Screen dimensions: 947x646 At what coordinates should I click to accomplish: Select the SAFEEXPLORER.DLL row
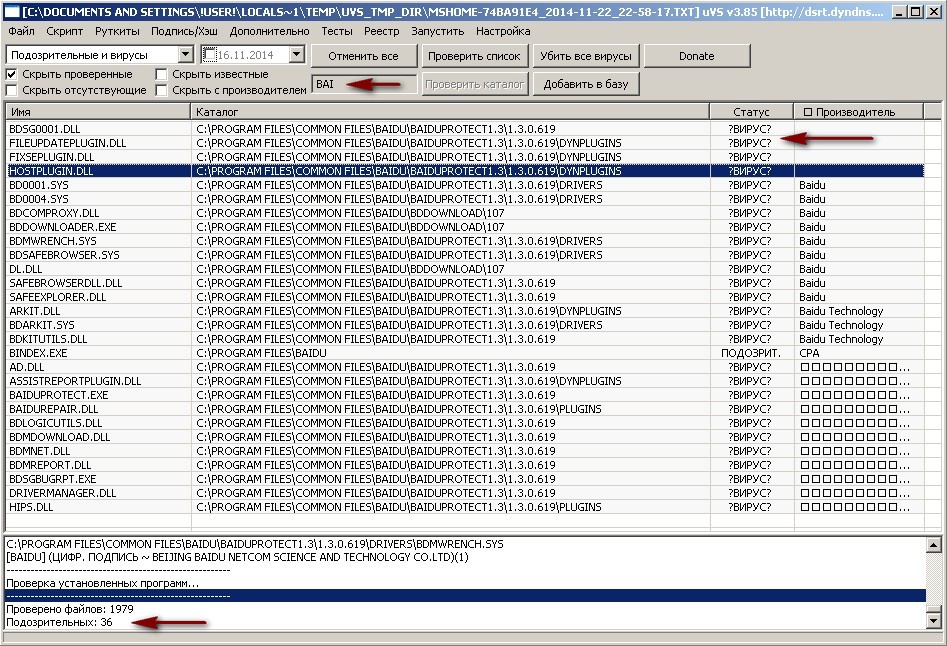click(464, 297)
